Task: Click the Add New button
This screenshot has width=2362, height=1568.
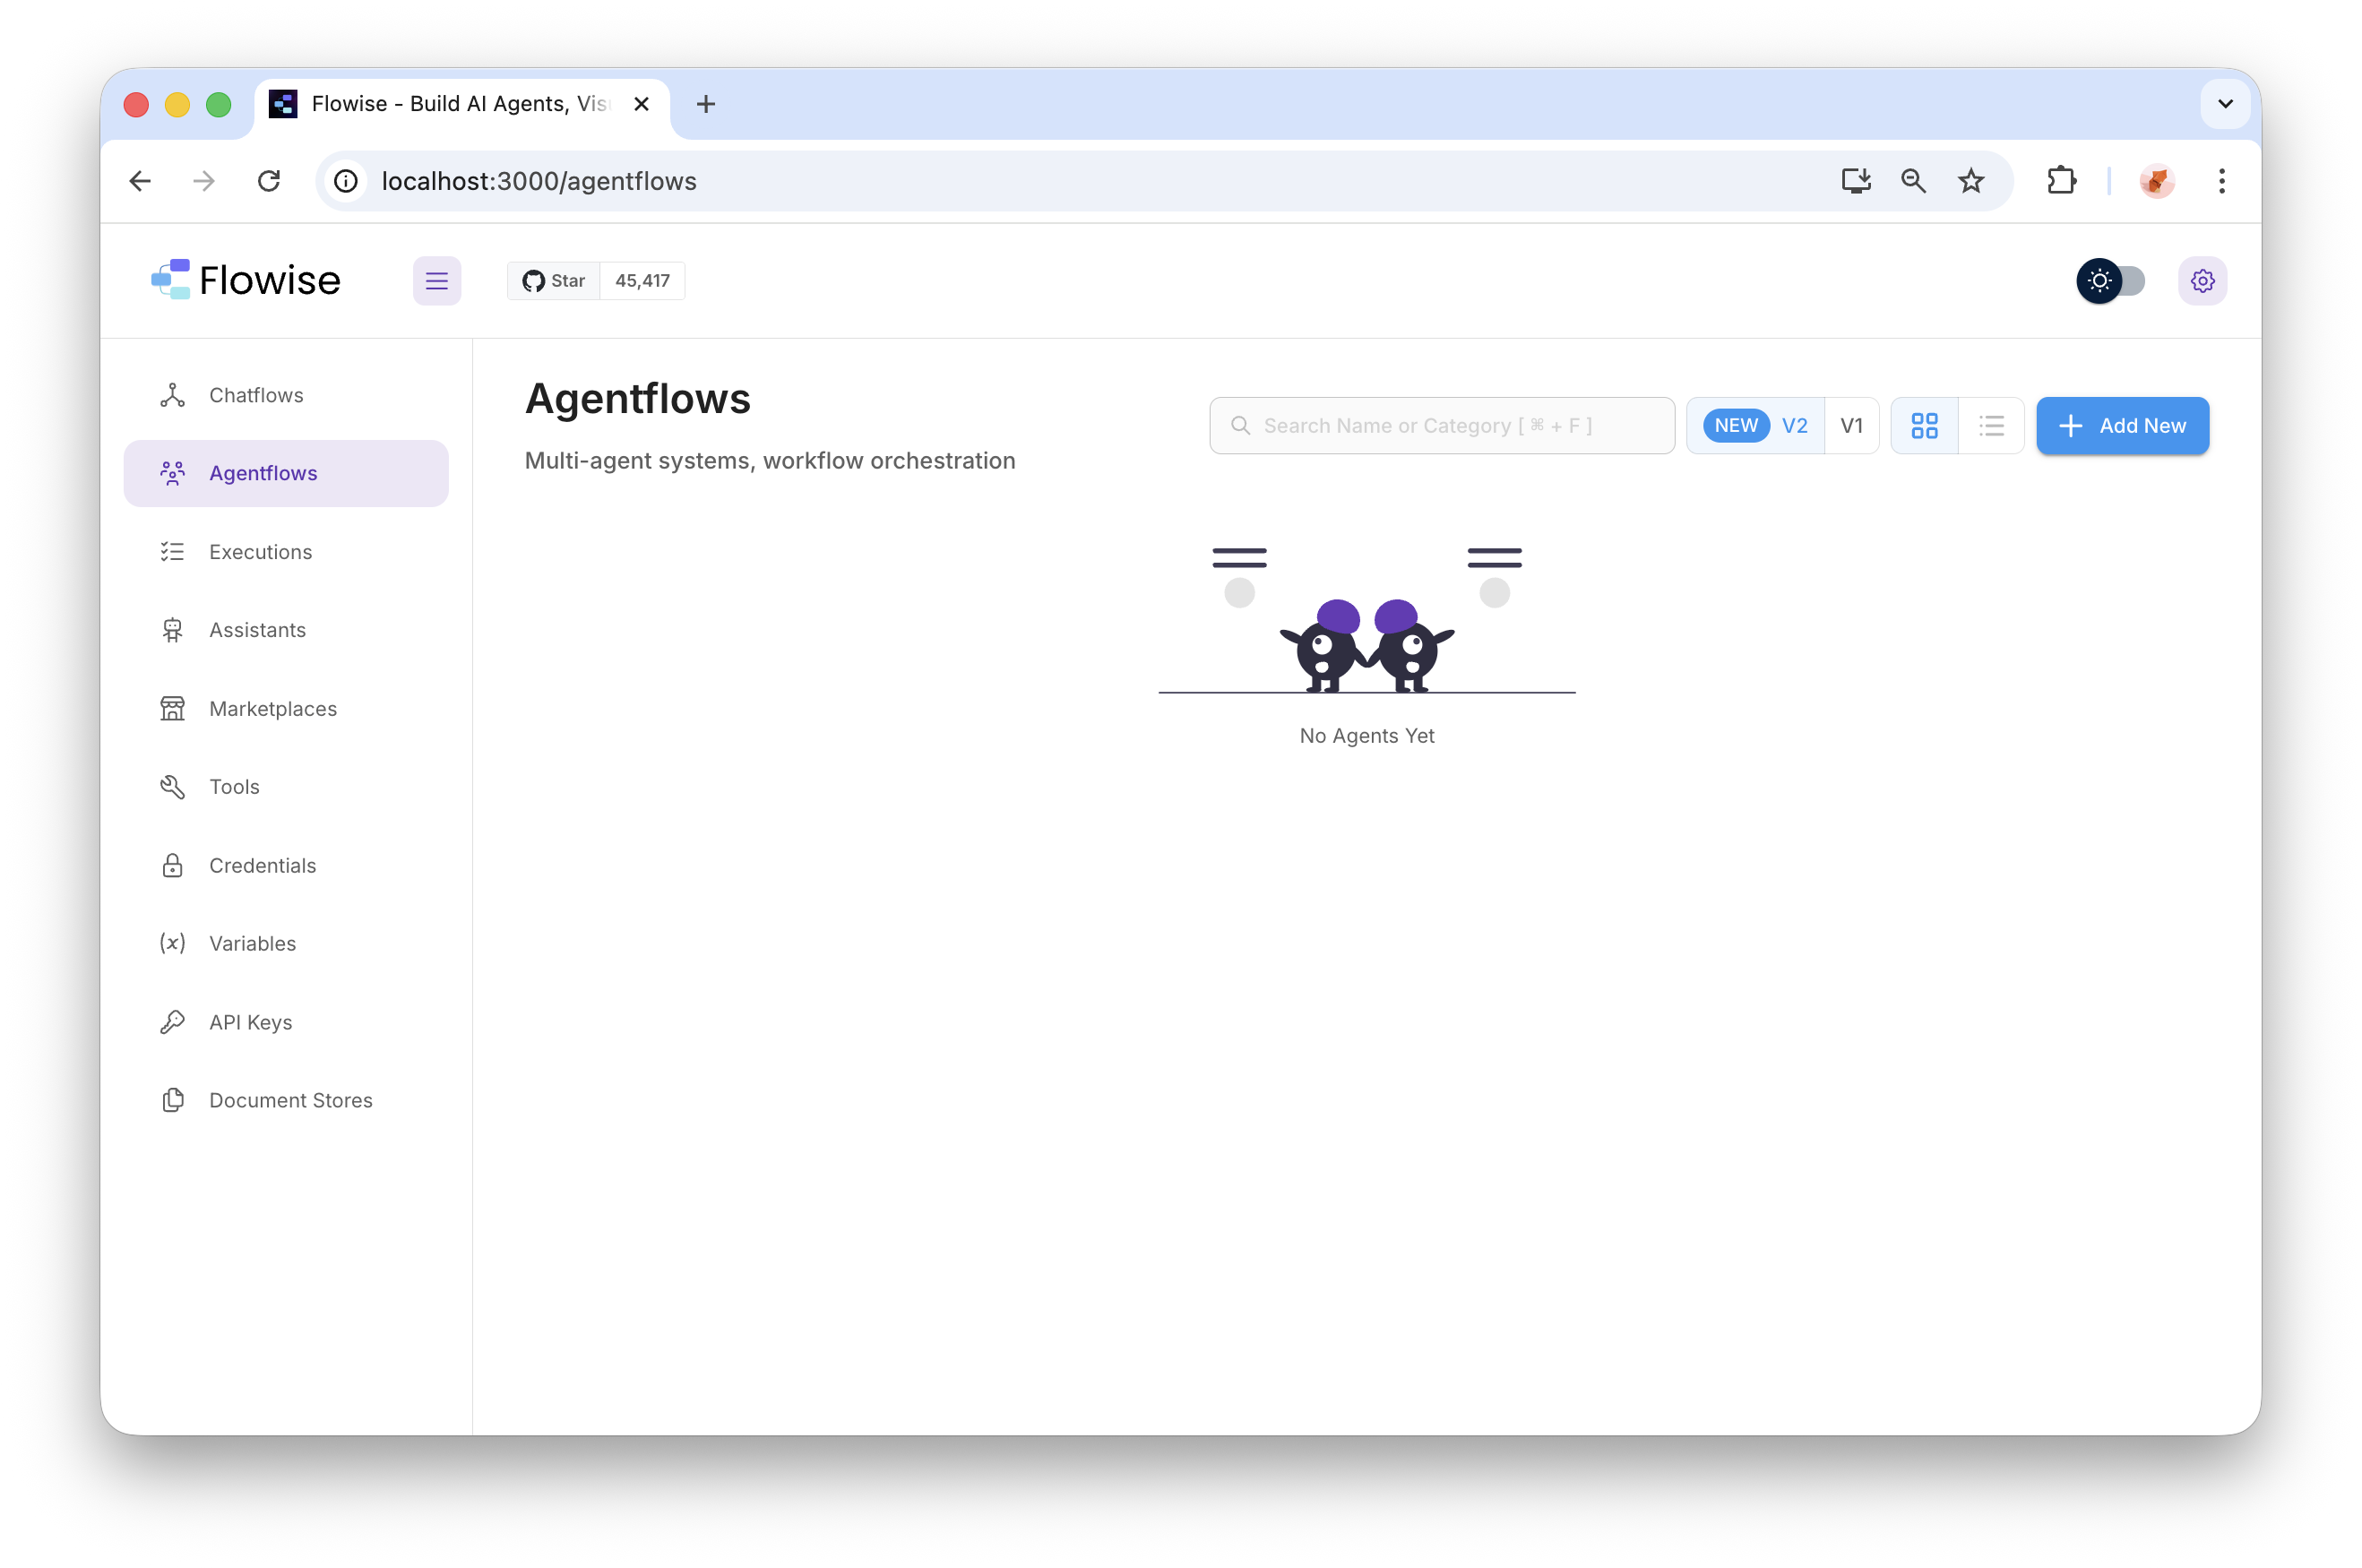Action: 2121,426
